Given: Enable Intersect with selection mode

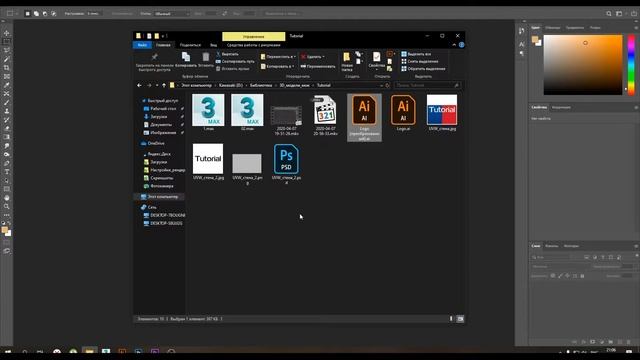Looking at the screenshot, I should pyautogui.click(x=53, y=13).
